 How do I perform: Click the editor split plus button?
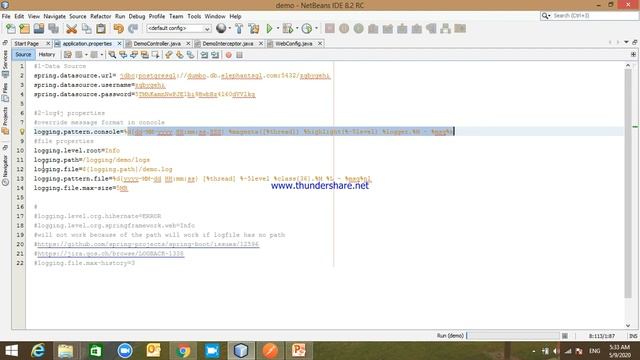[633, 54]
